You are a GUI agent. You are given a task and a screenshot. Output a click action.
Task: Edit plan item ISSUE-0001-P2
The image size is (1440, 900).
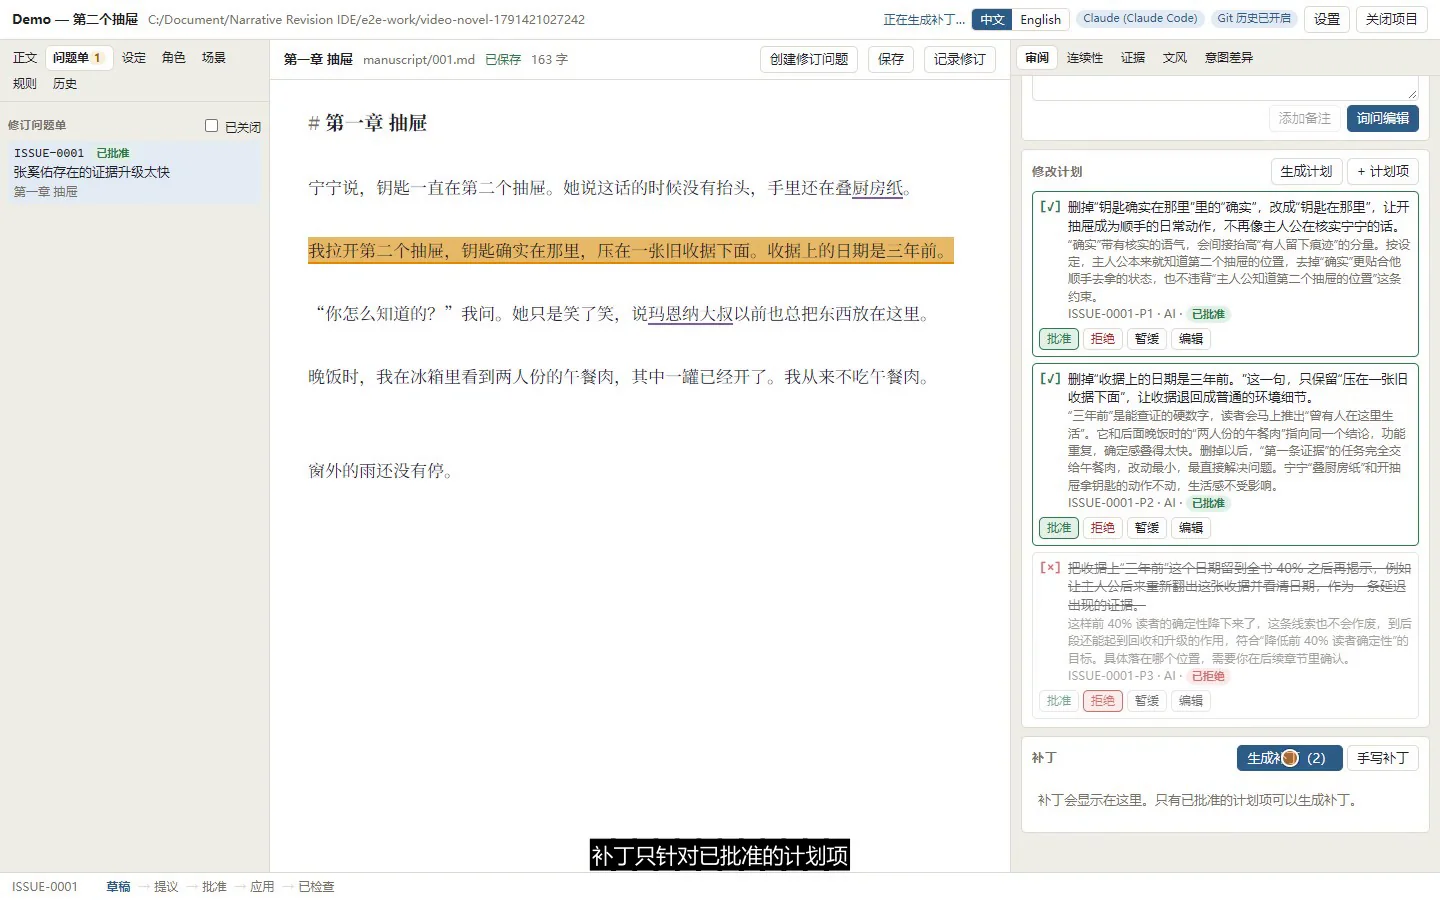1191,528
